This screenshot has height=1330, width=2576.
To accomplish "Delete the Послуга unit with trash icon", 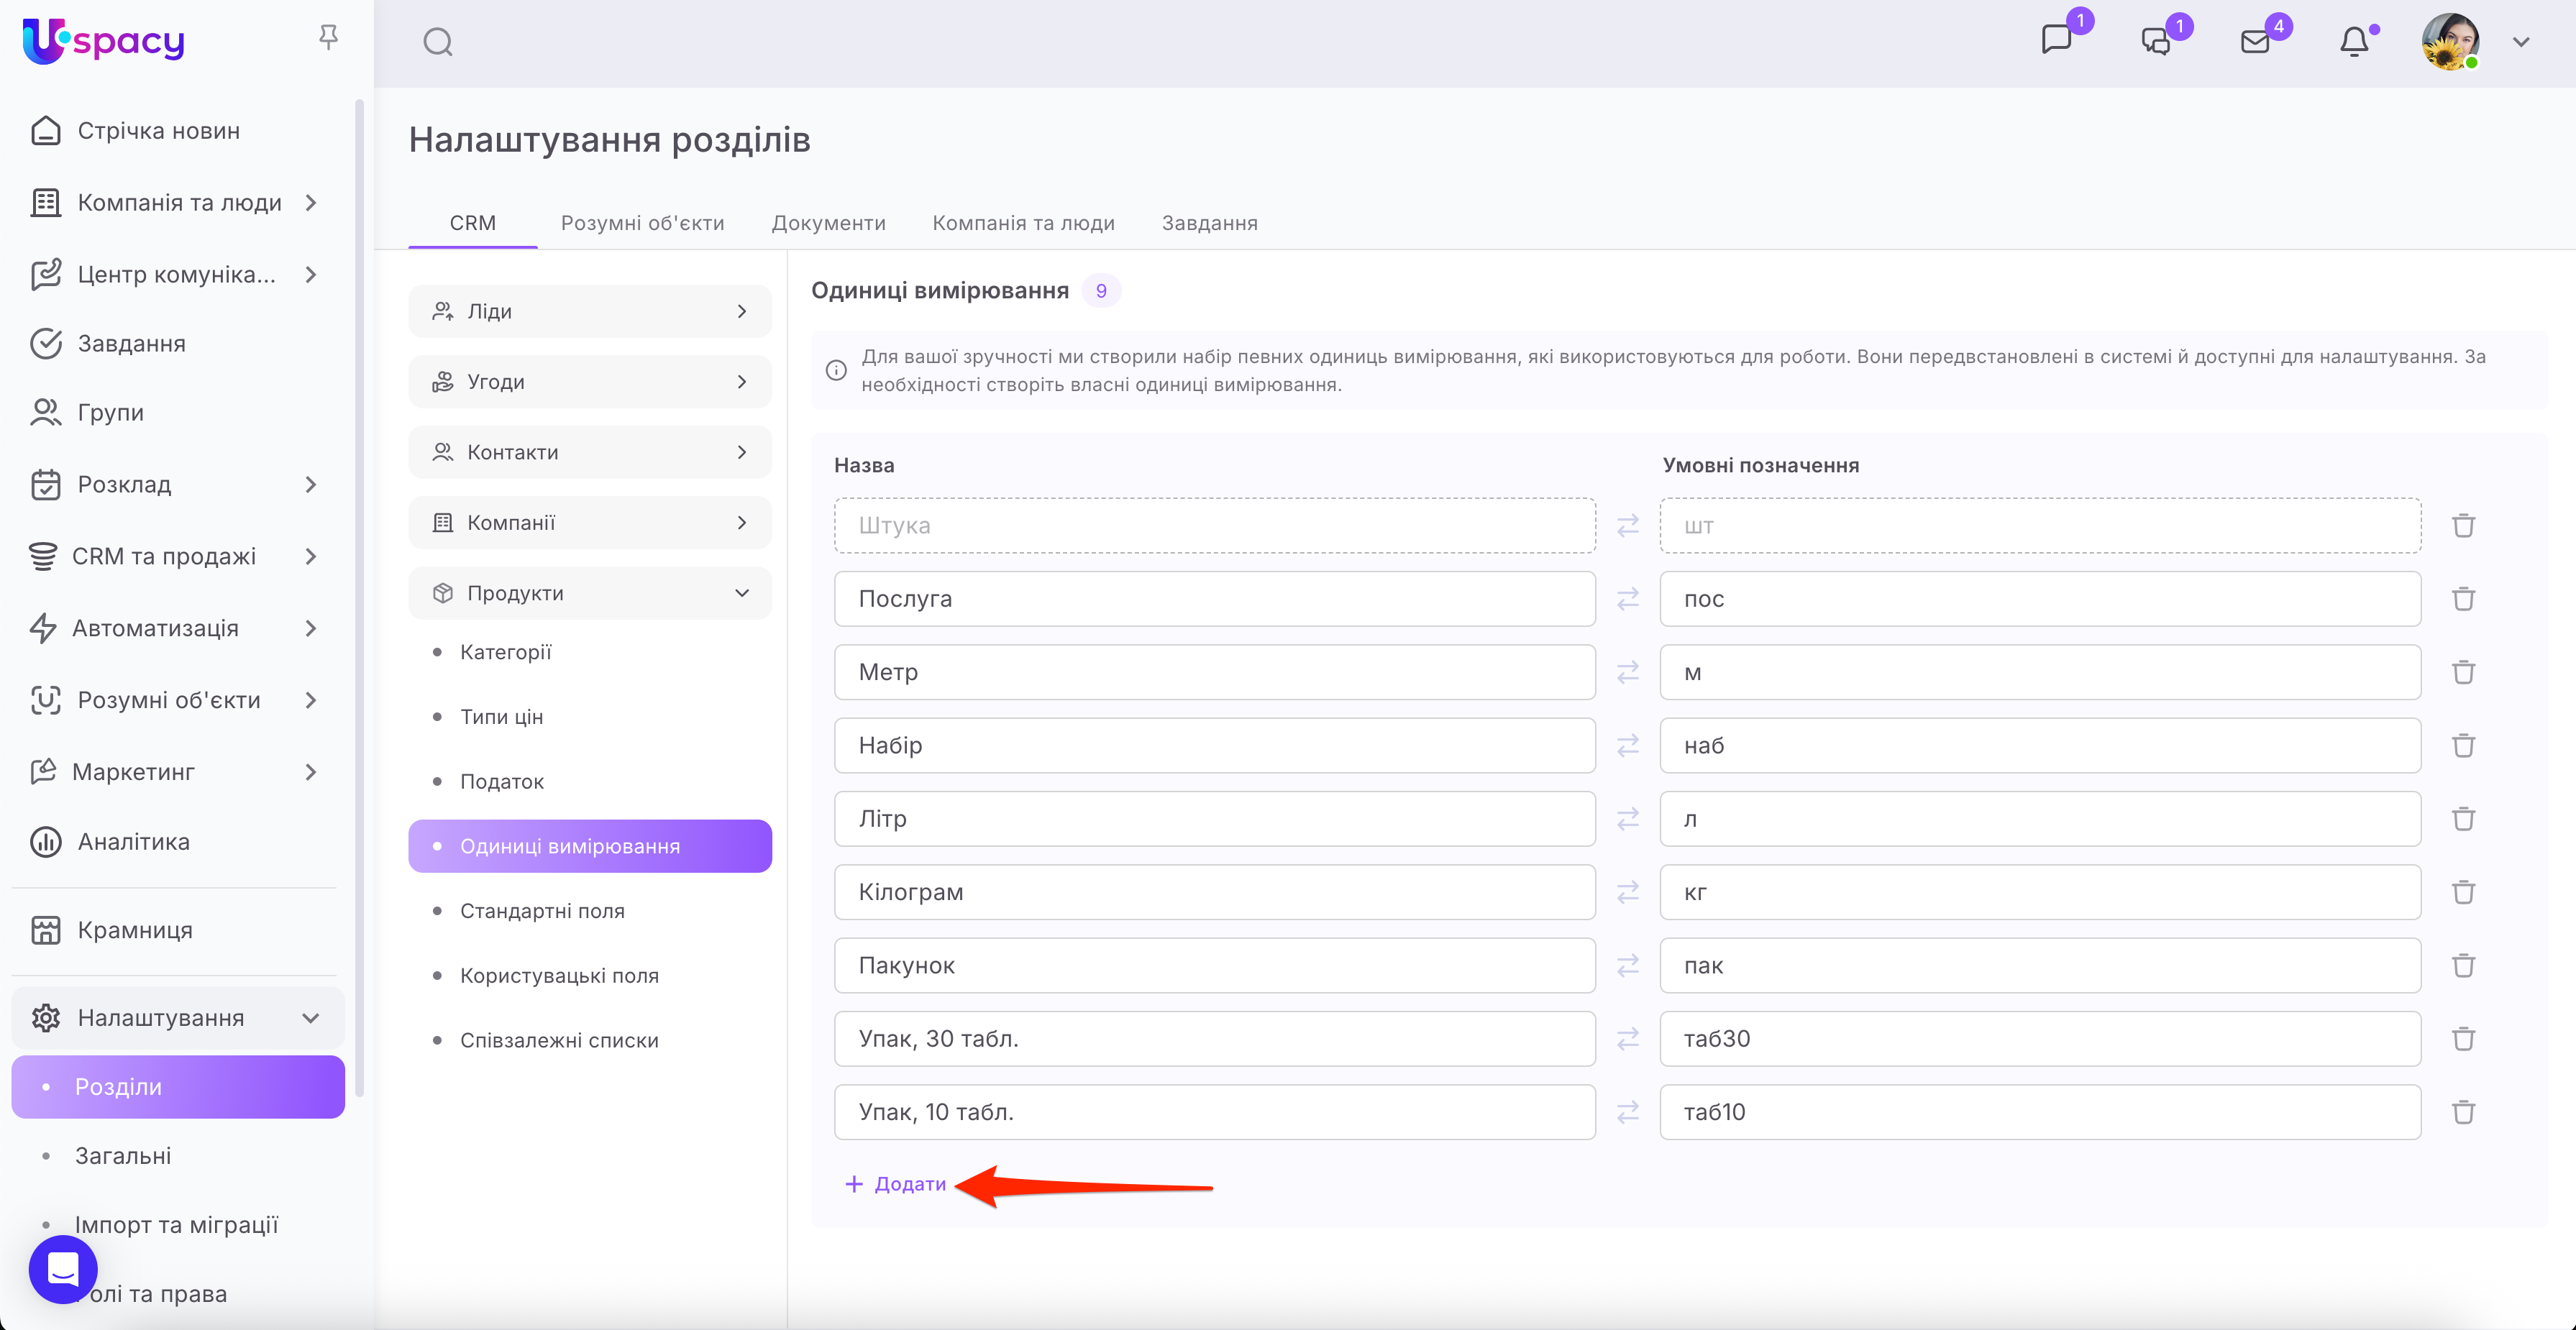I will point(2463,599).
